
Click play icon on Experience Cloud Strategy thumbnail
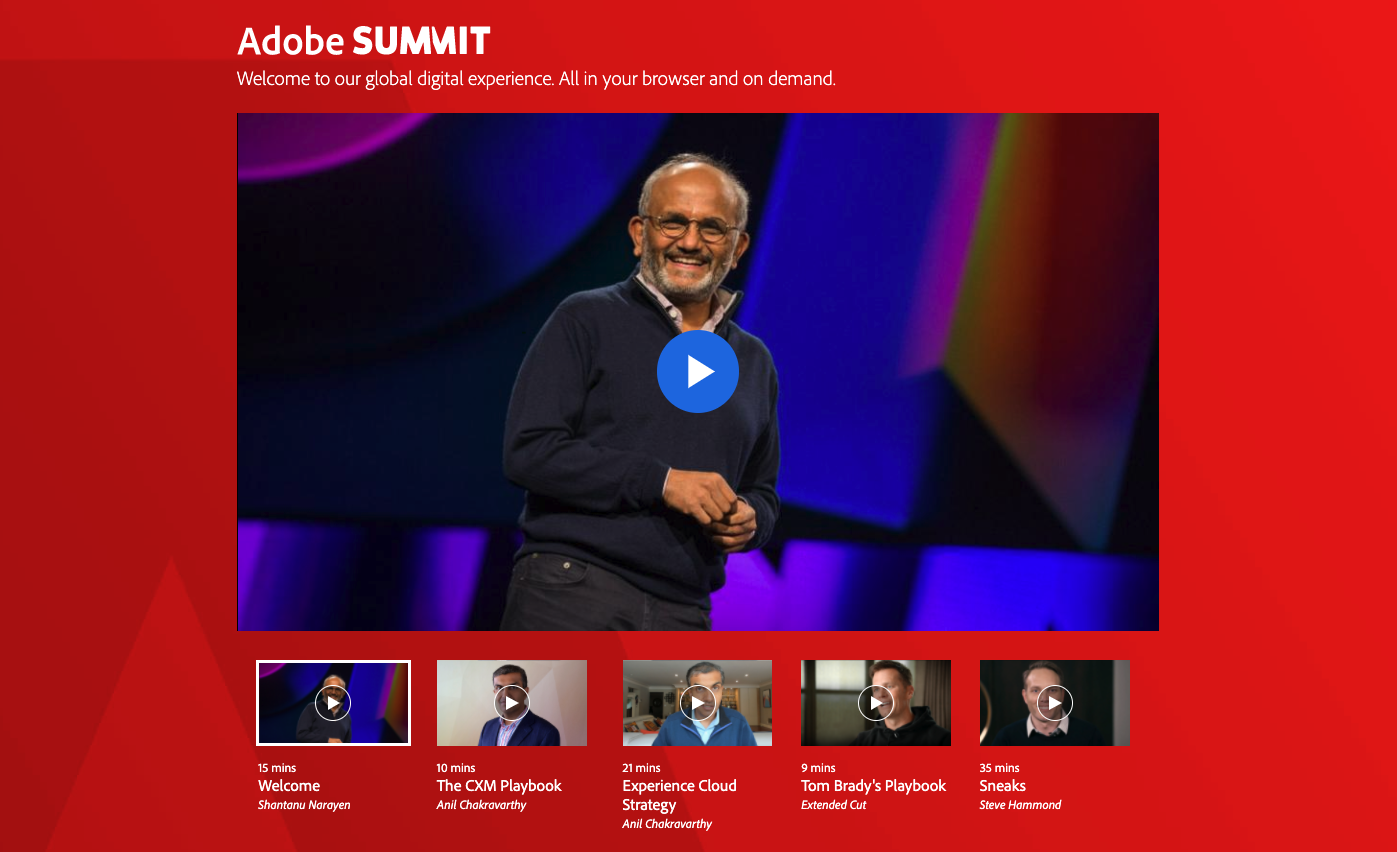point(697,703)
